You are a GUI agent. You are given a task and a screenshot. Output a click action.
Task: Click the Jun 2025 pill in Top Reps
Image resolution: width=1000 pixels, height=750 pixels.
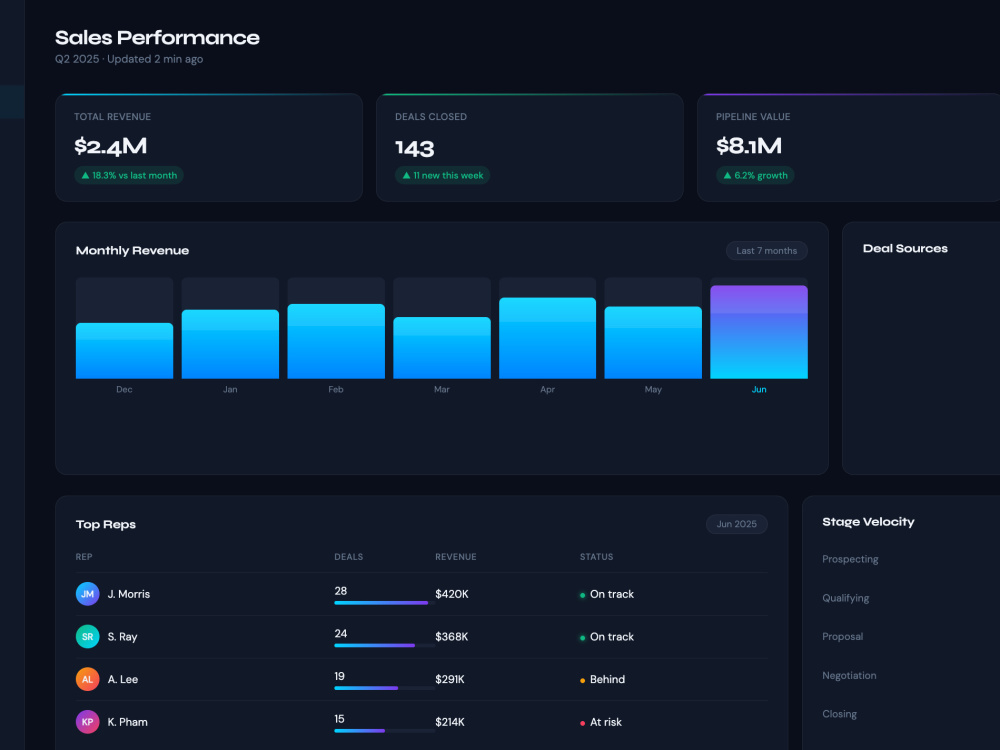(737, 524)
